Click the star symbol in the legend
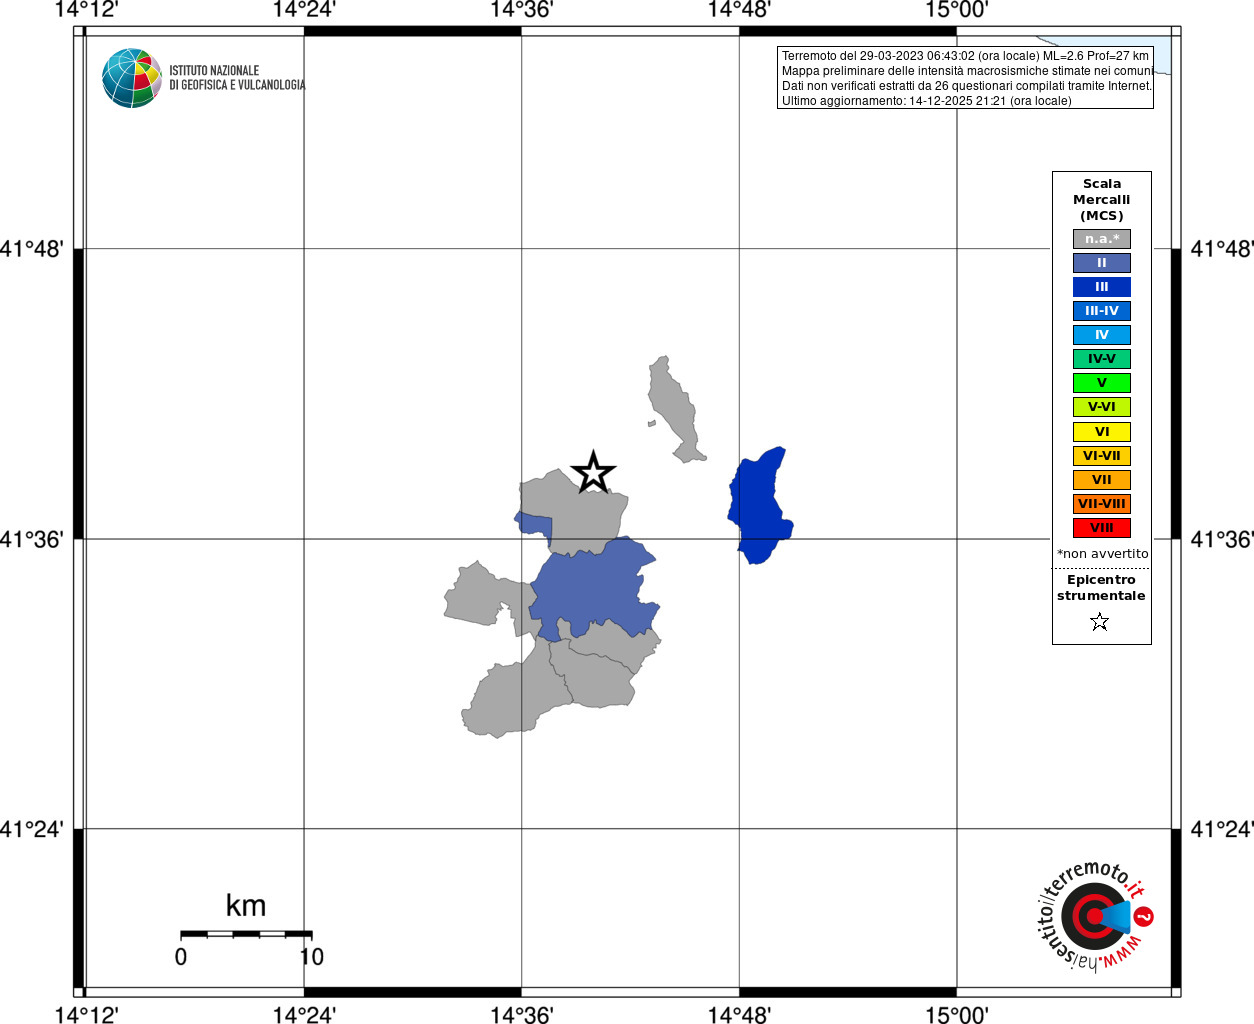Screen dimensions: 1254x1024 click(1100, 622)
